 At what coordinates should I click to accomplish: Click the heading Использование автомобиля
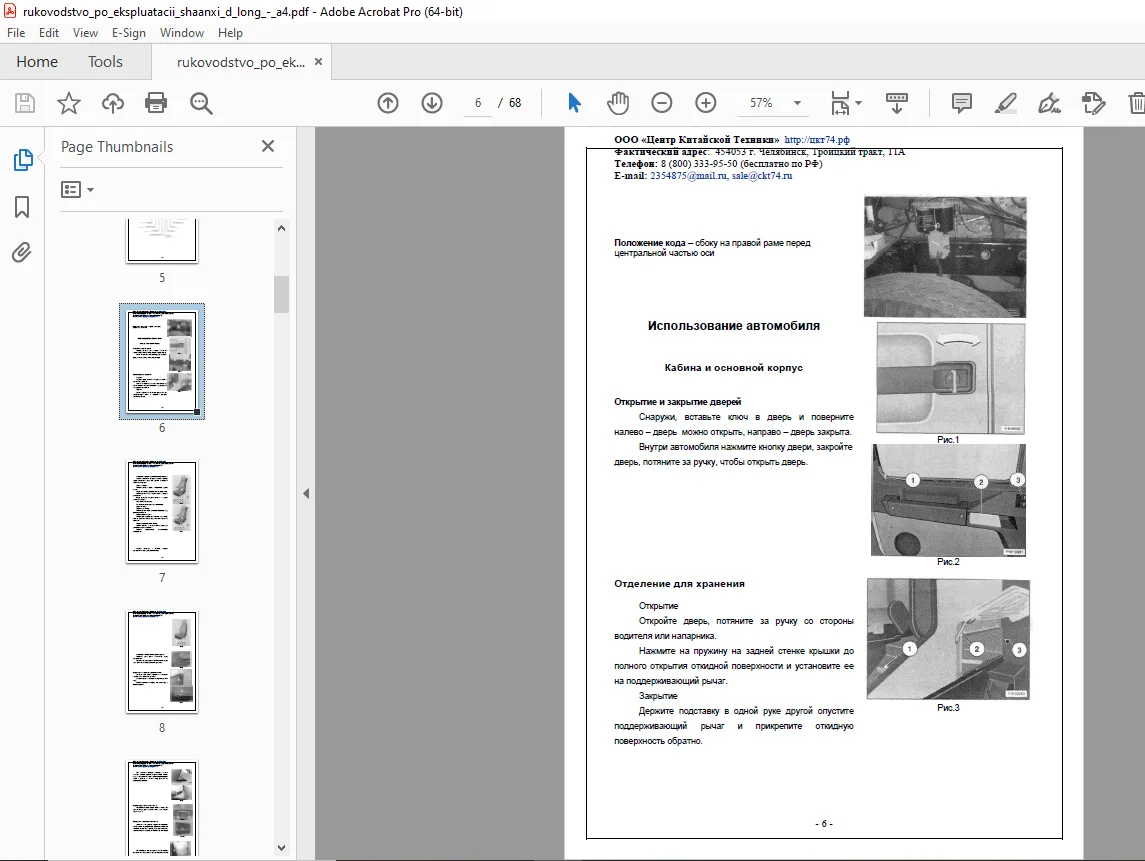(734, 326)
